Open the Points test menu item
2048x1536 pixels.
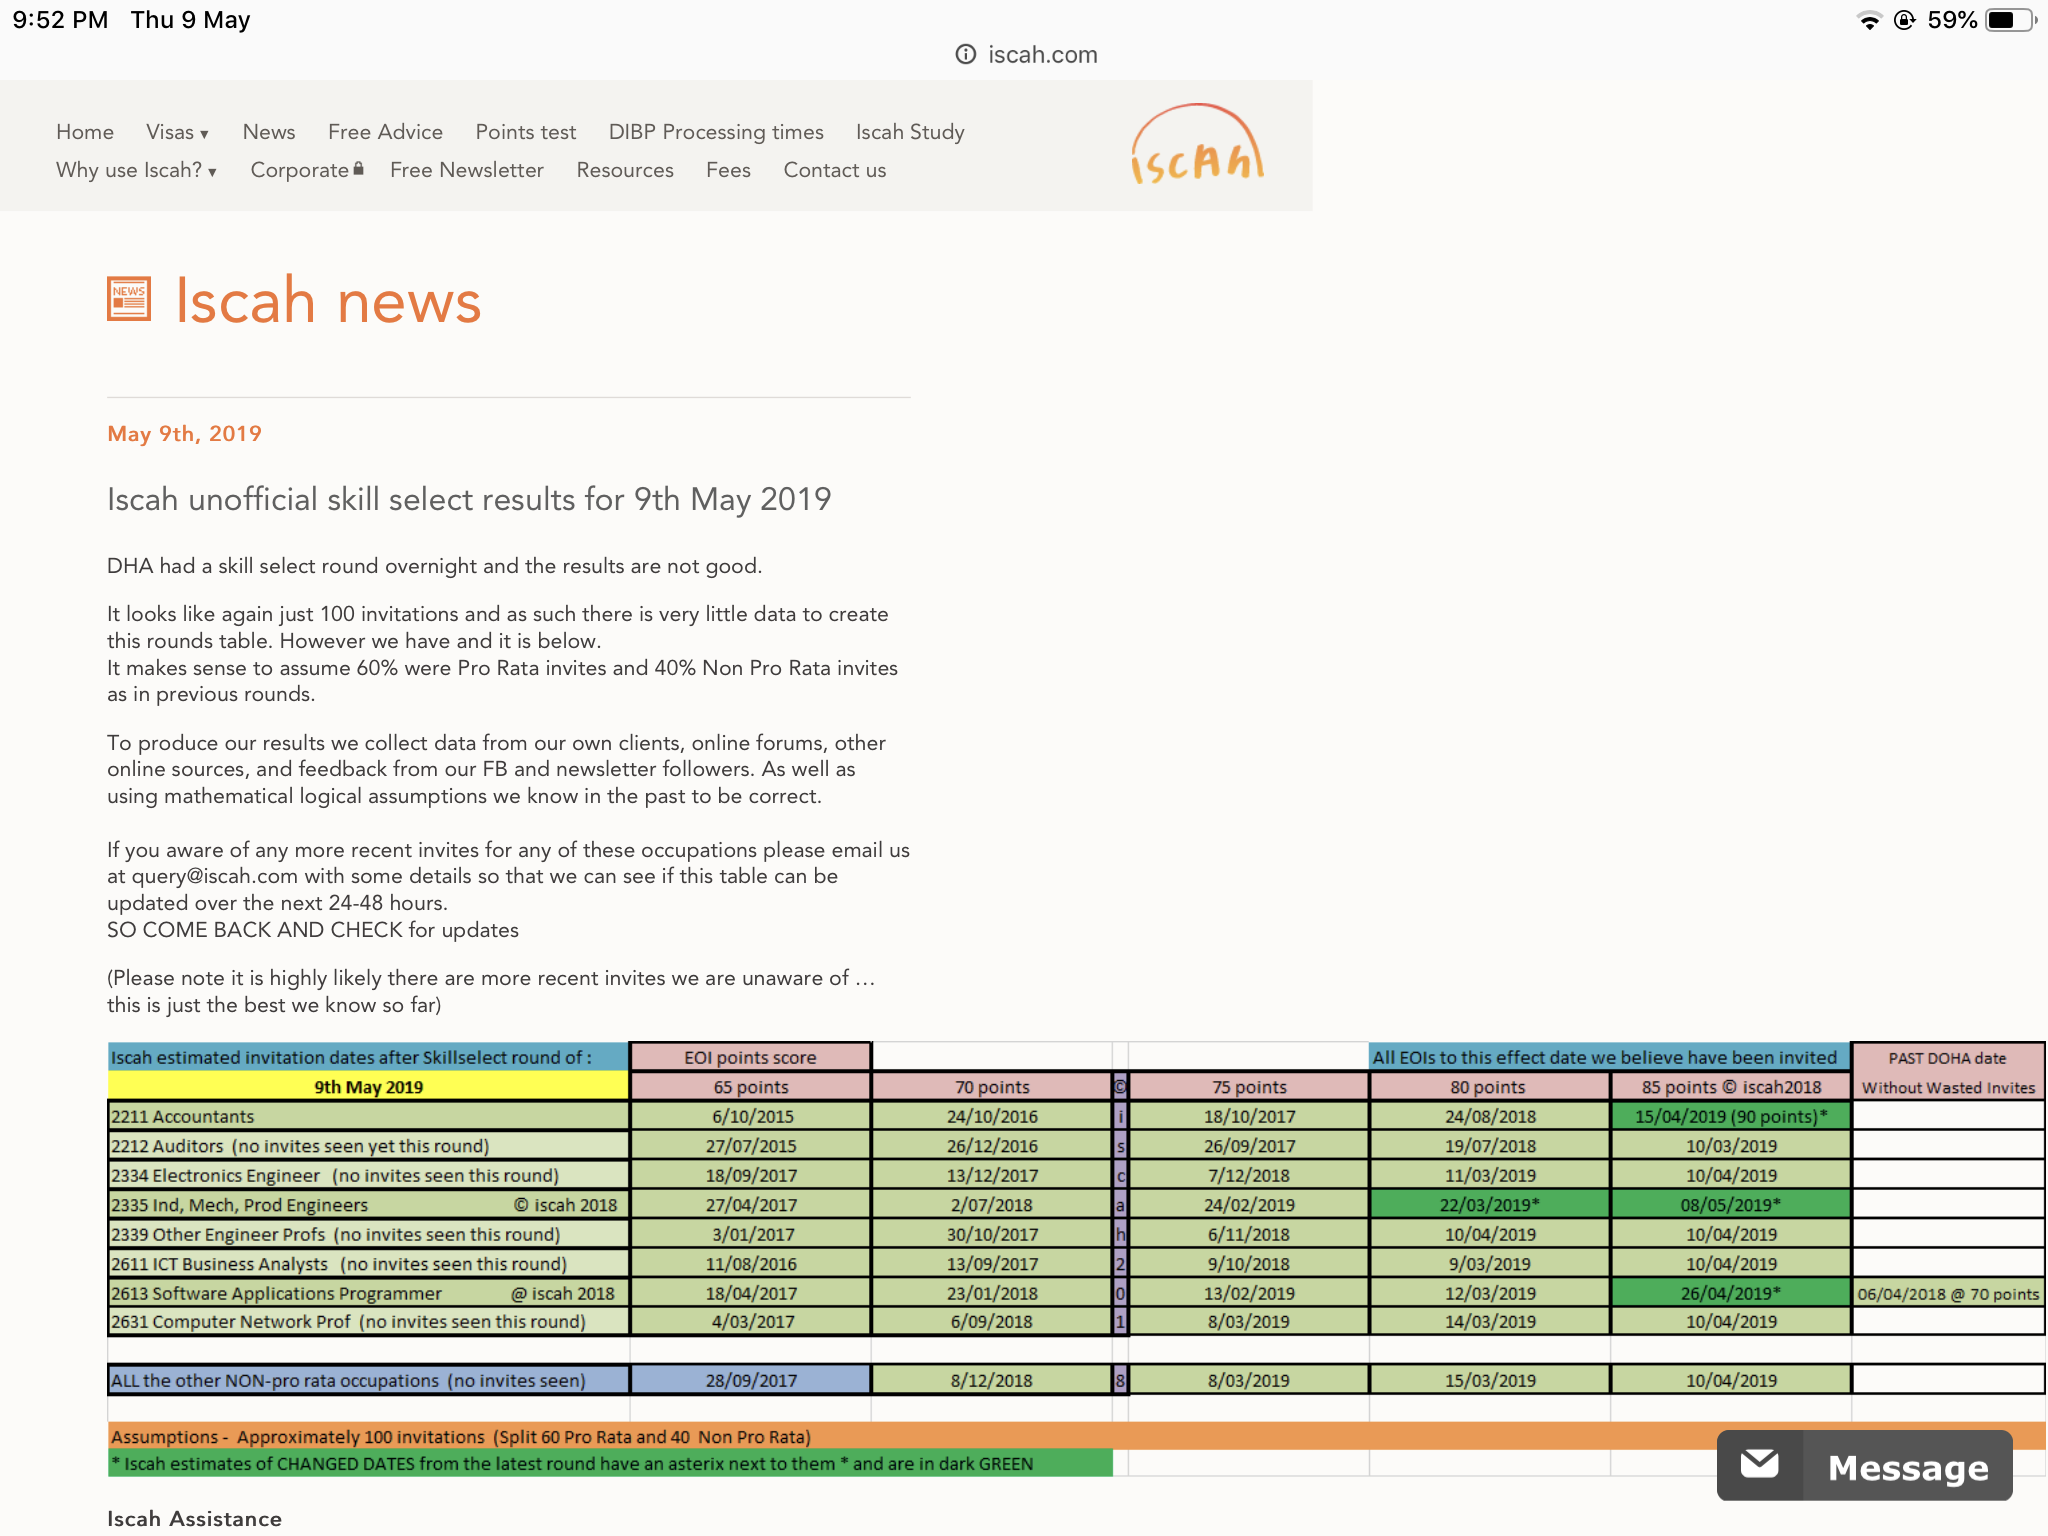[x=525, y=132]
